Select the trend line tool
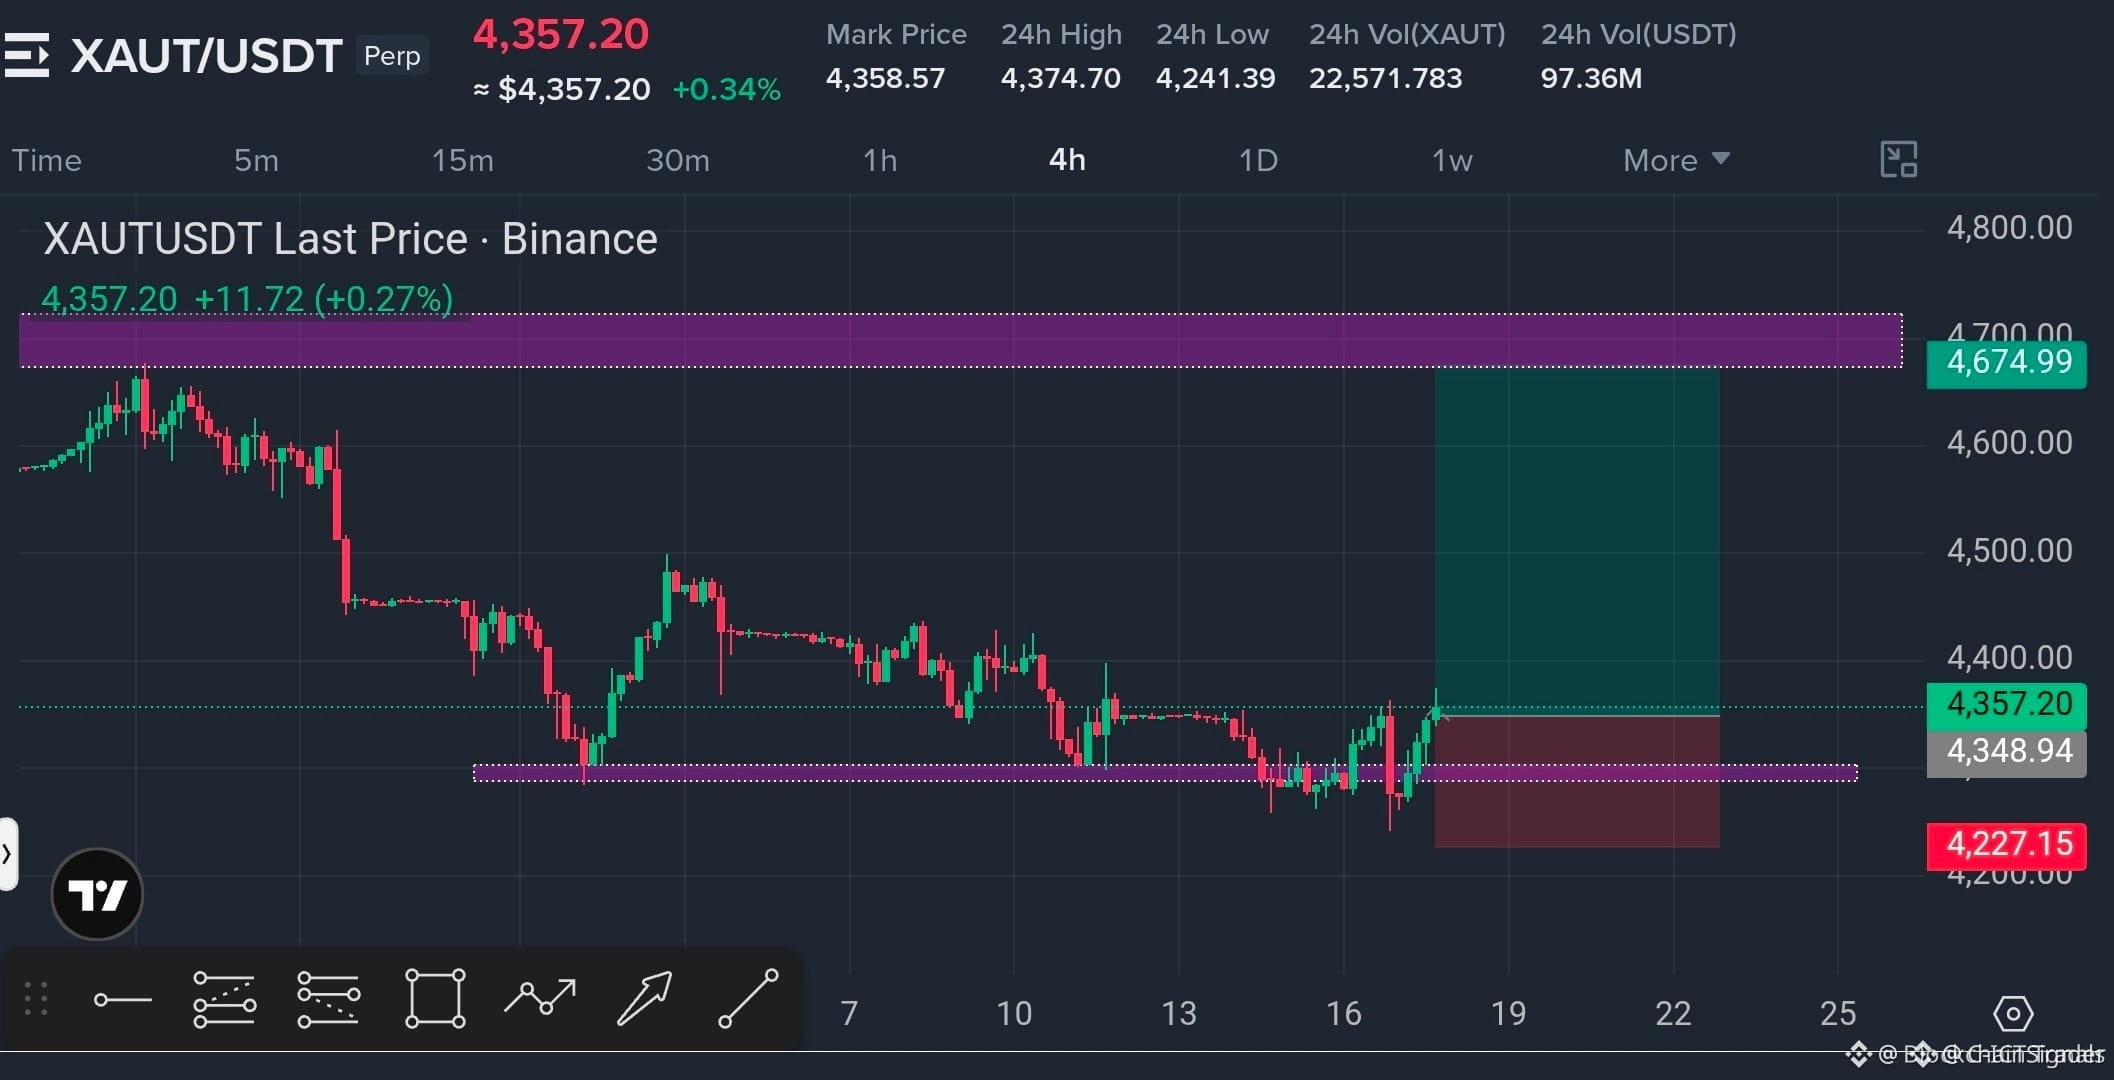 [748, 998]
